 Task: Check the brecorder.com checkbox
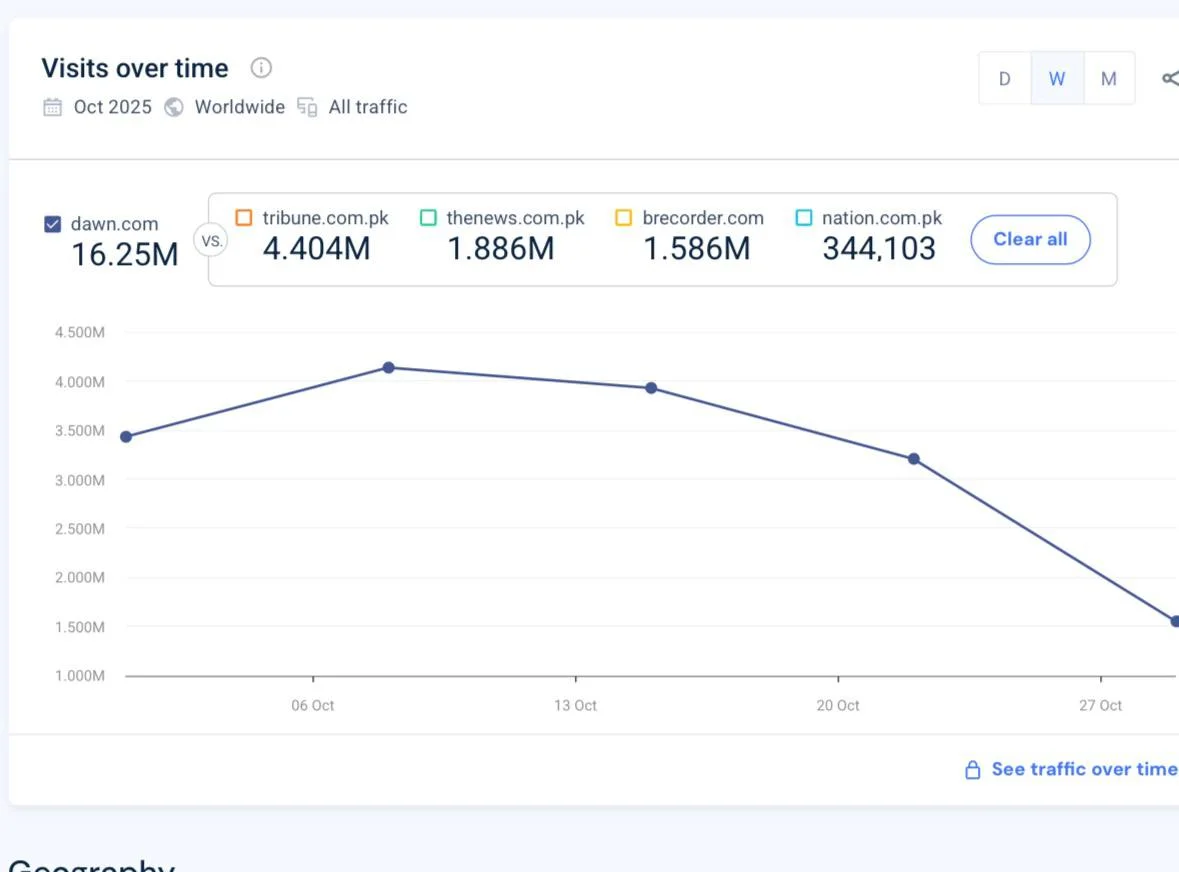pos(624,218)
